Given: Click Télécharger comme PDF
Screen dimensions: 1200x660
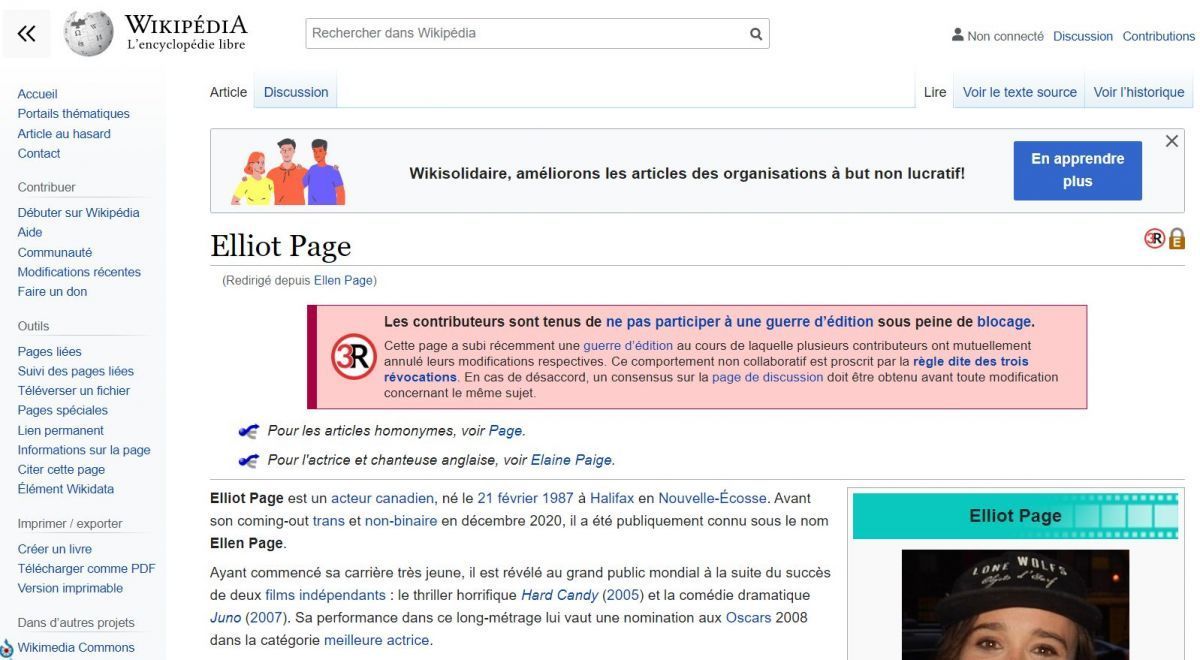Looking at the screenshot, I should click(86, 569).
